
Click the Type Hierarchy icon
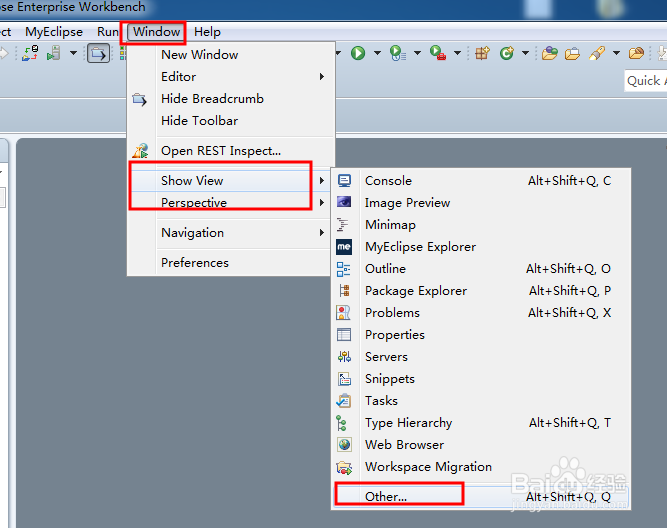341,423
